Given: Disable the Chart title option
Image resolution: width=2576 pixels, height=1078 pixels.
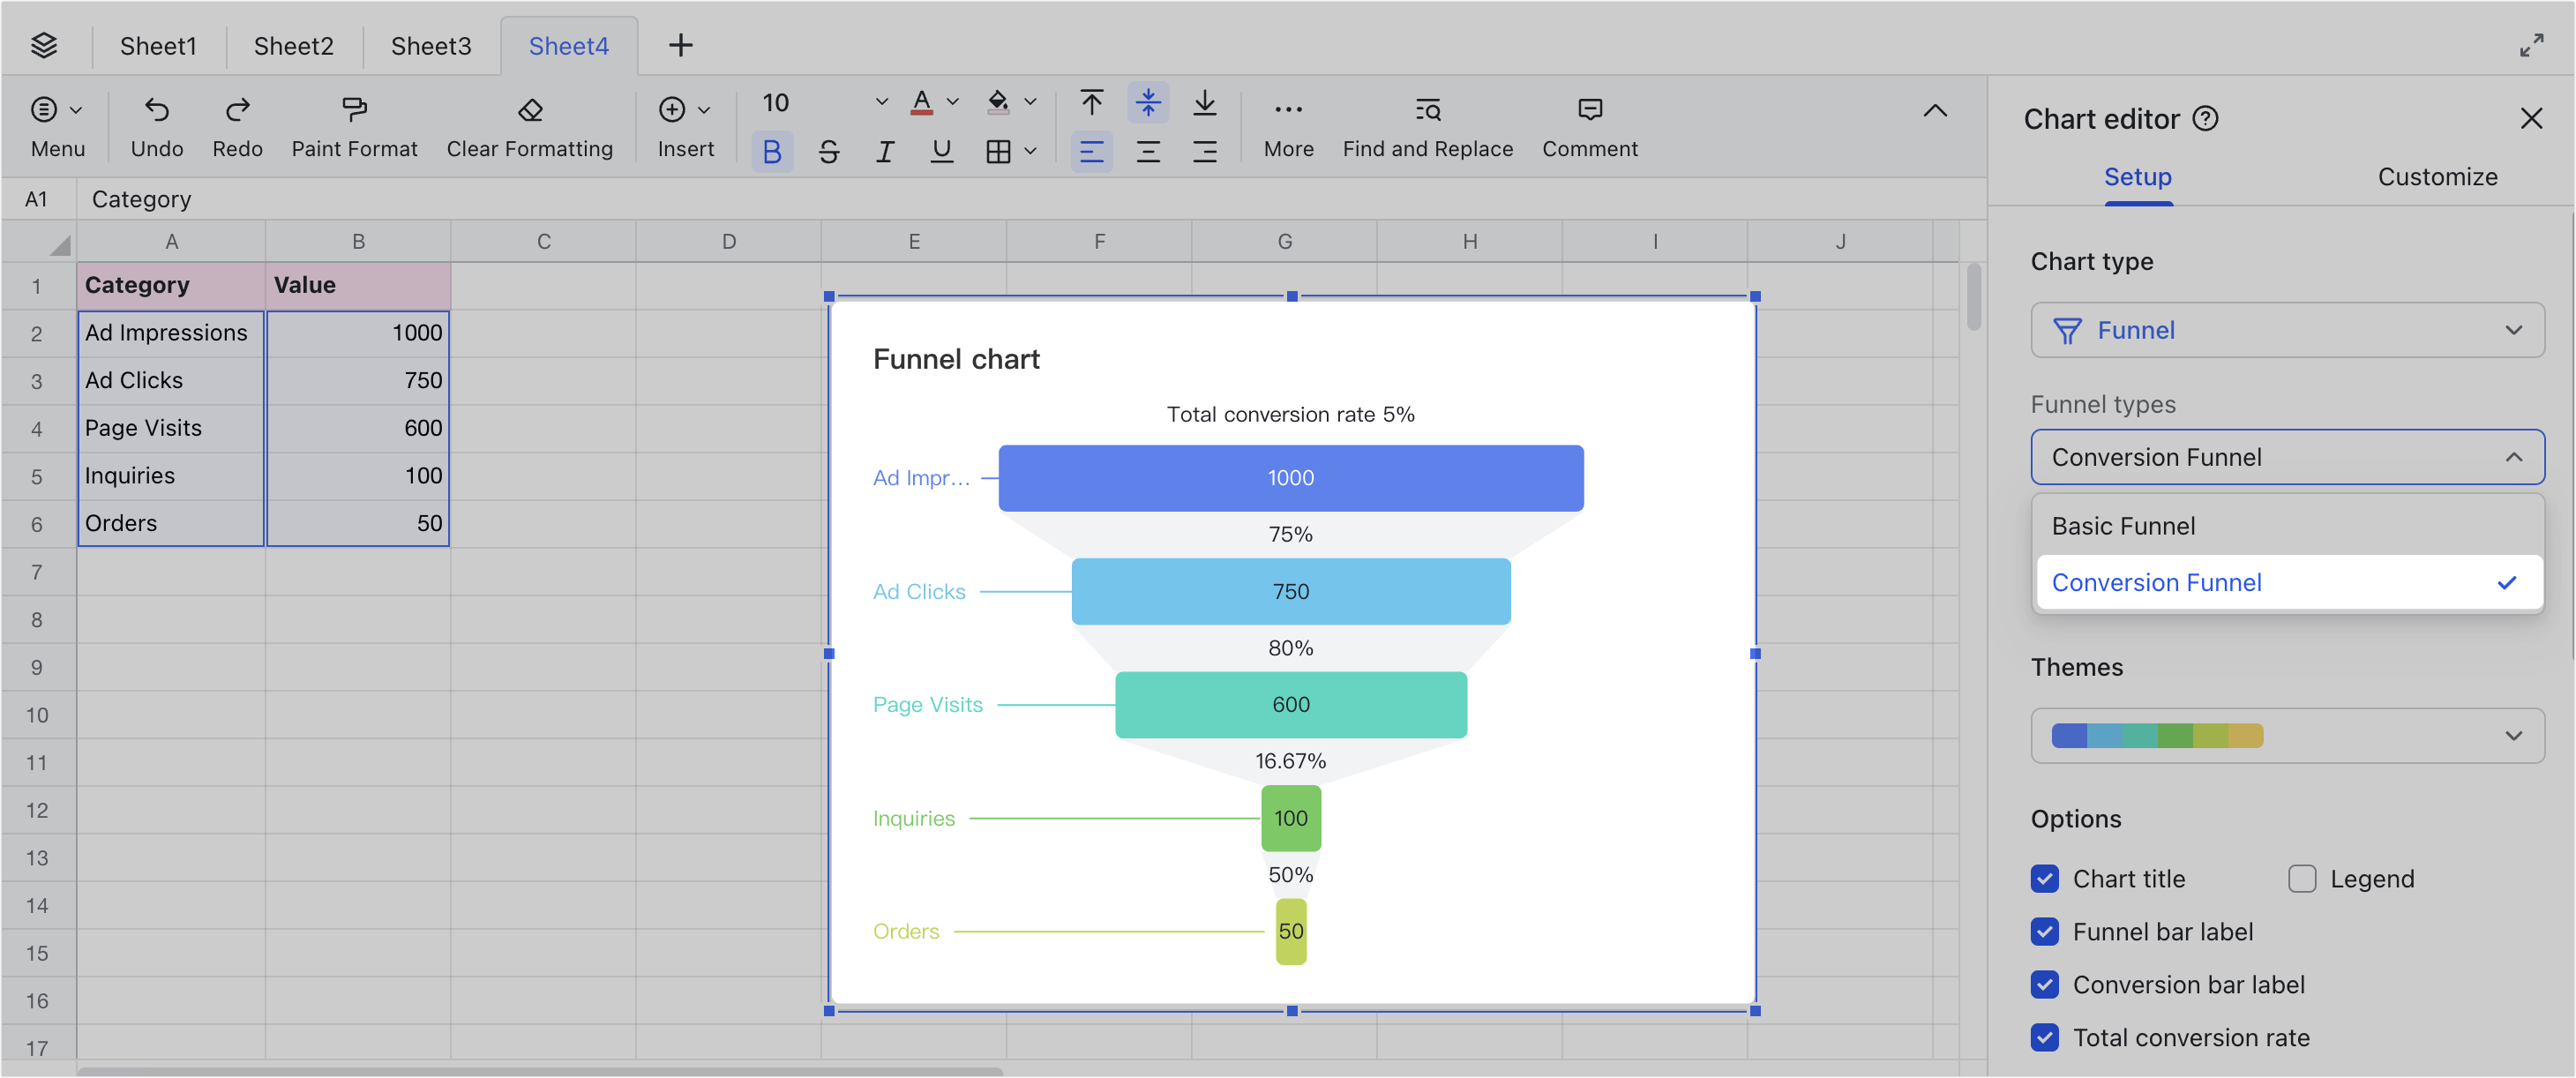Looking at the screenshot, I should [2044, 879].
